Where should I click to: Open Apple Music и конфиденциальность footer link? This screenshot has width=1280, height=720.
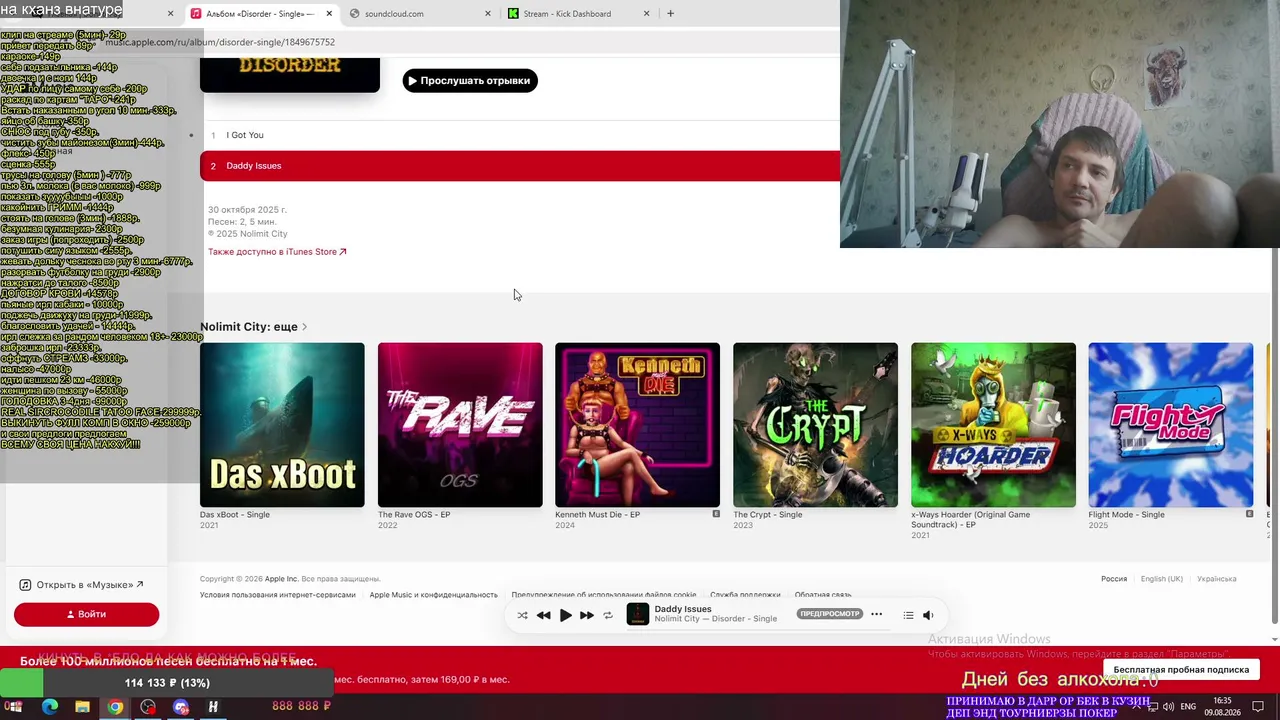coord(433,595)
